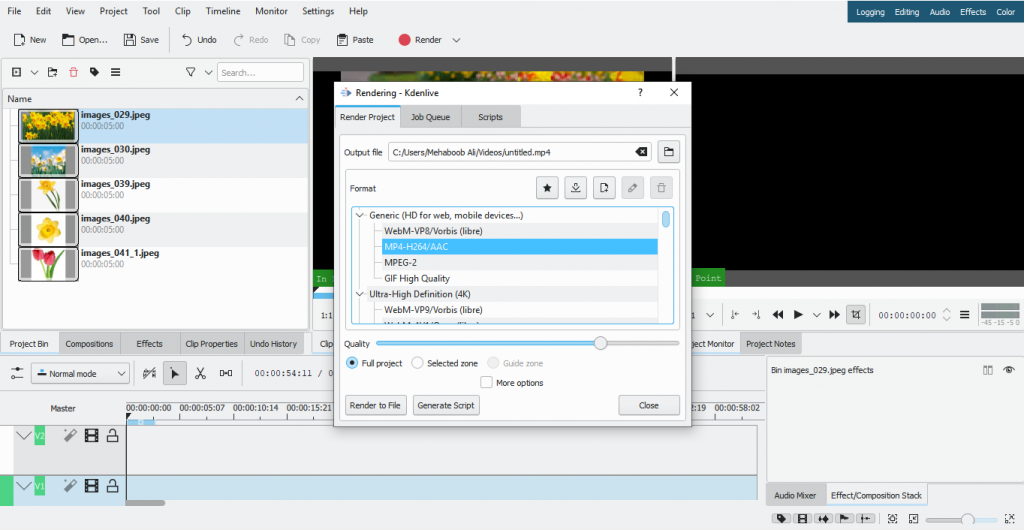
Task: Click the red delete clip icon in bin
Action: click(x=73, y=72)
